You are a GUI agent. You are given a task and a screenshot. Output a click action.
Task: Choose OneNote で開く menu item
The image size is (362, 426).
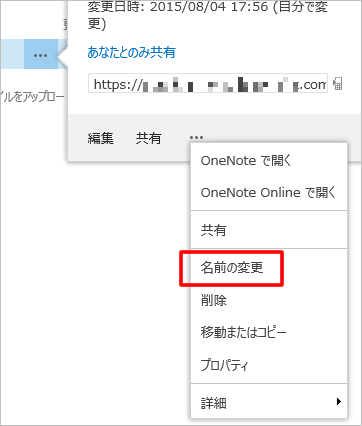pos(269,161)
